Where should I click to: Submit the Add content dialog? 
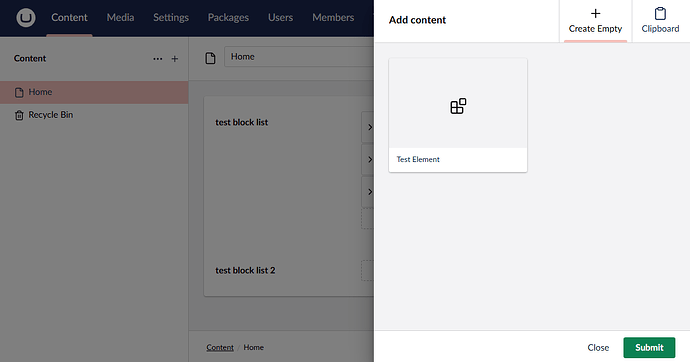tap(649, 347)
